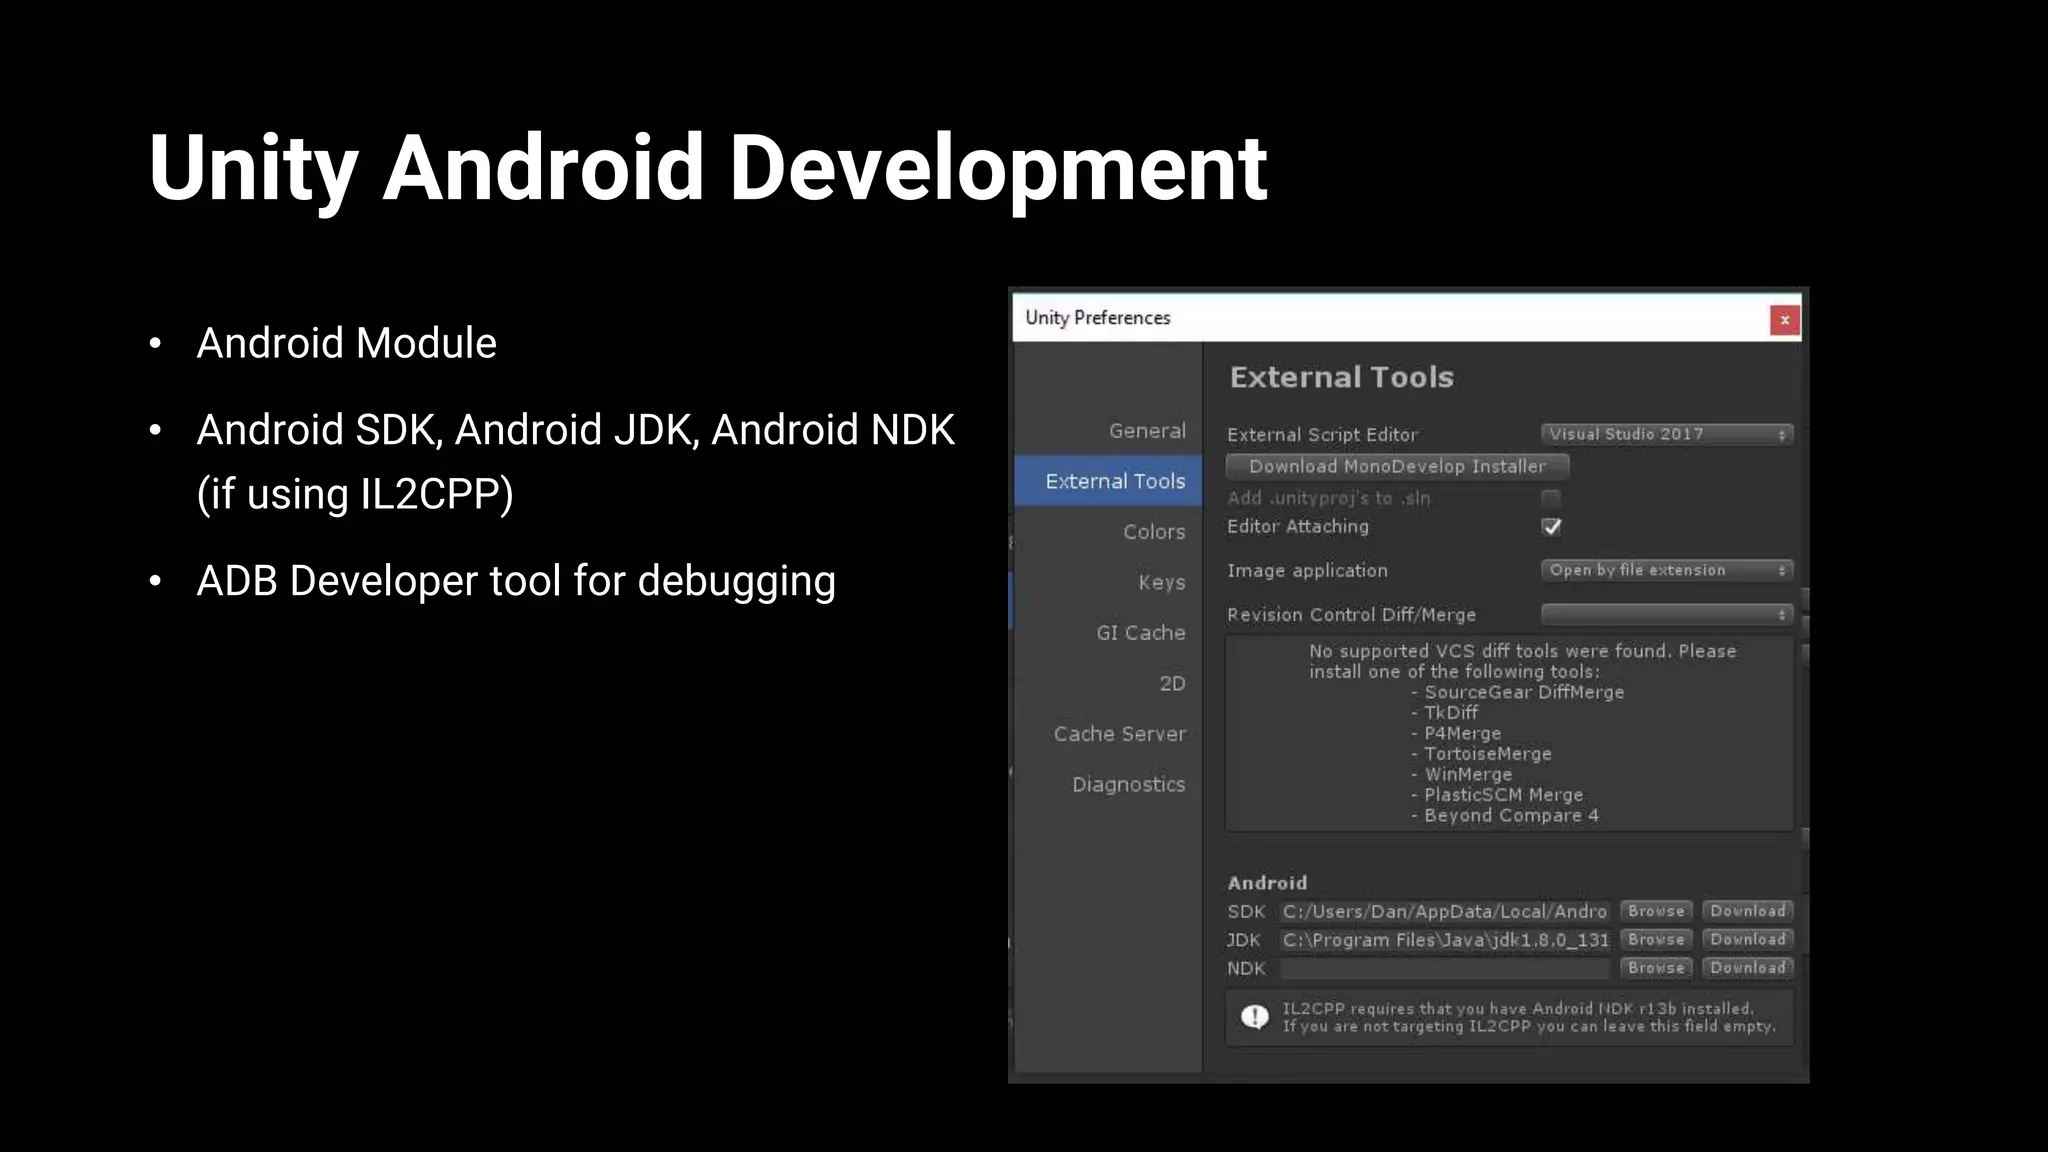This screenshot has height=1152, width=2048.
Task: Open the Image application dropdown
Action: [1667, 570]
